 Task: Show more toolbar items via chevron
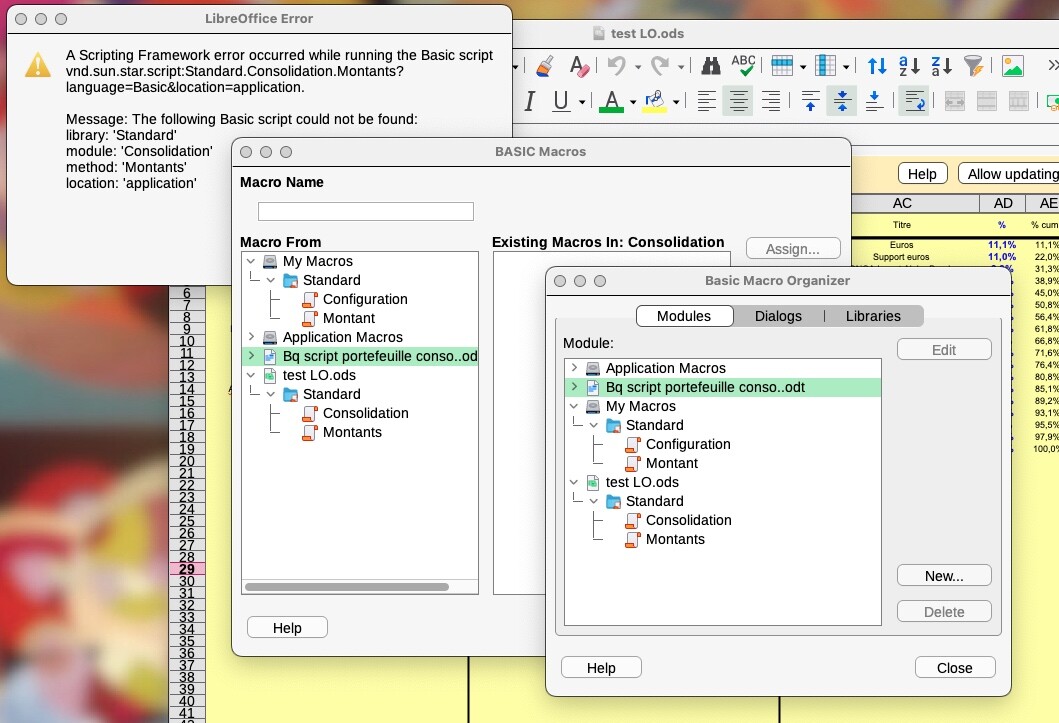[x=1052, y=65]
